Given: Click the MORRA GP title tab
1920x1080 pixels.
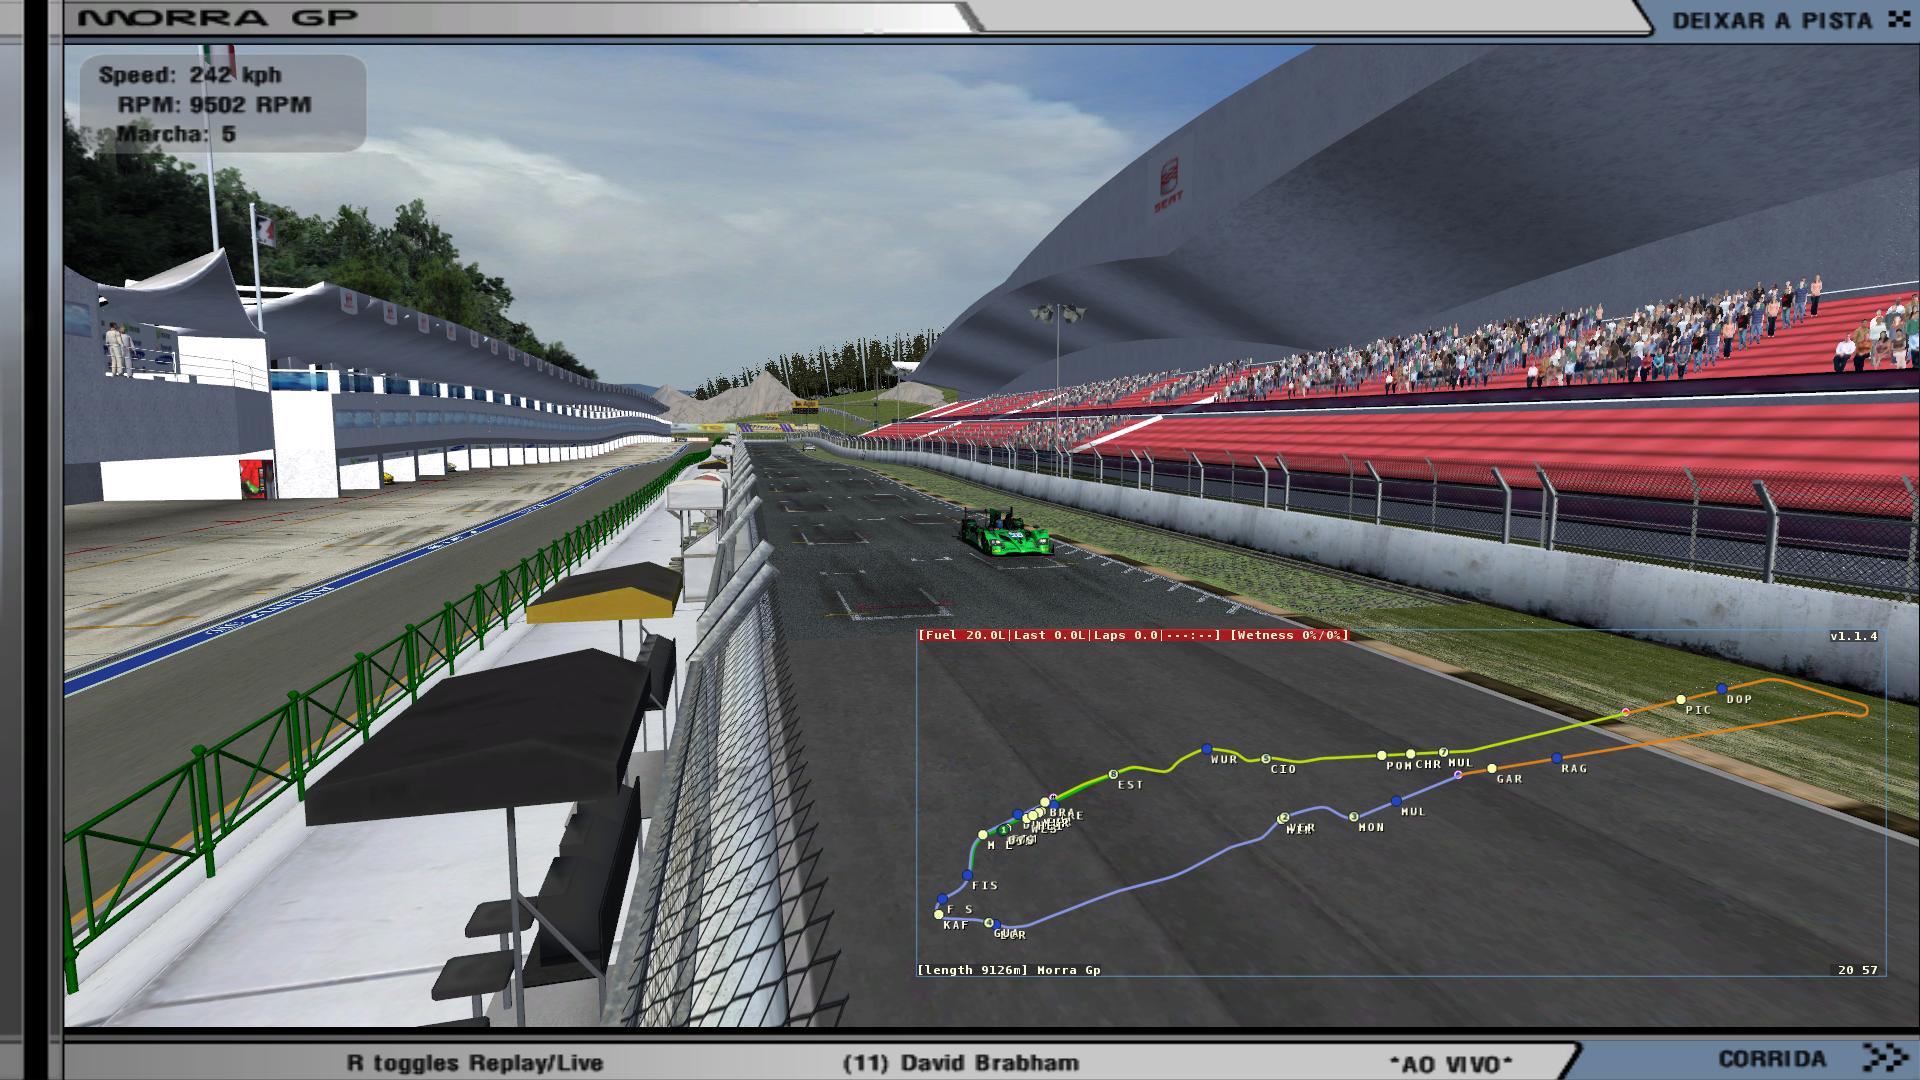Looking at the screenshot, I should 217,18.
